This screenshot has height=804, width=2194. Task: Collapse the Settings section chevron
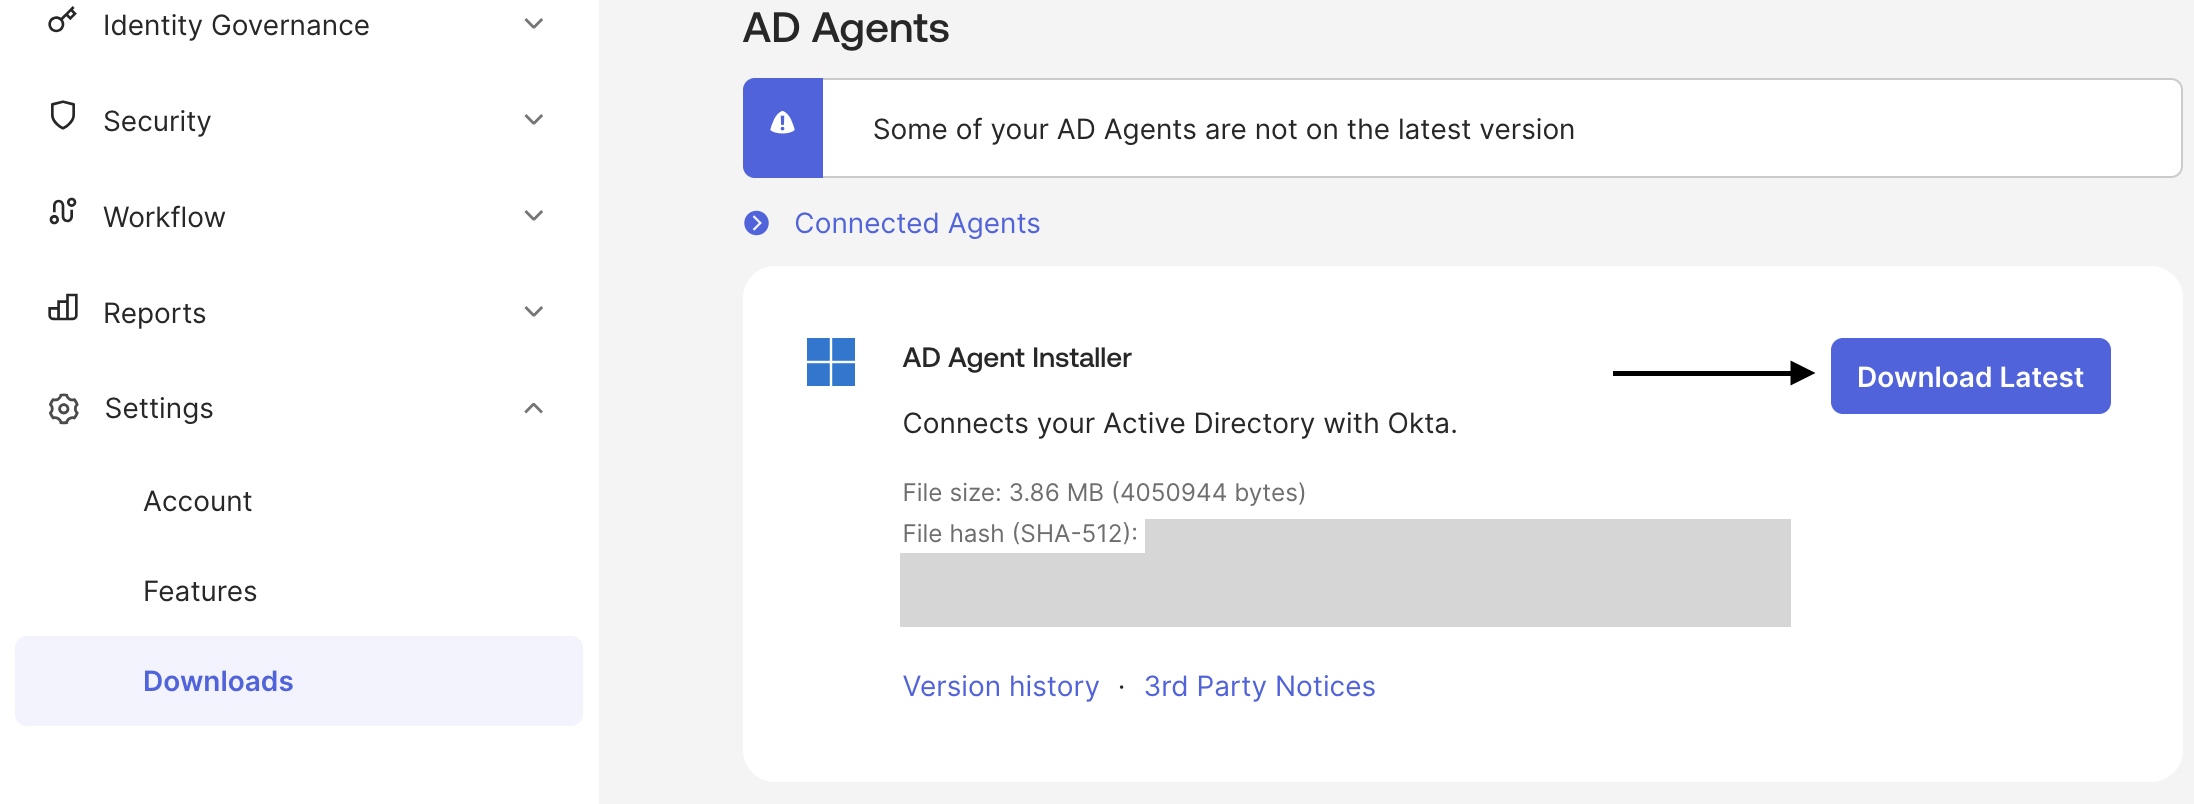534,408
